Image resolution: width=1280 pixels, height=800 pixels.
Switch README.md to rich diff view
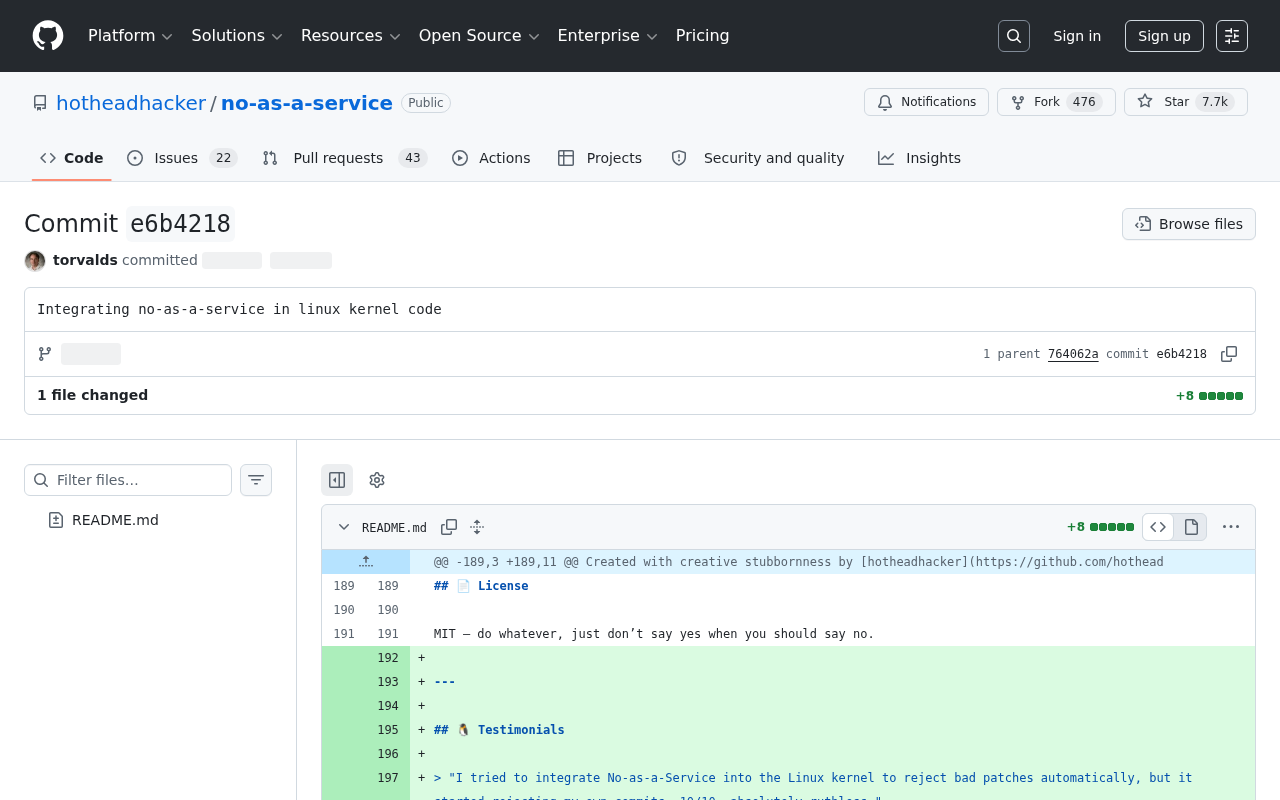[1191, 527]
